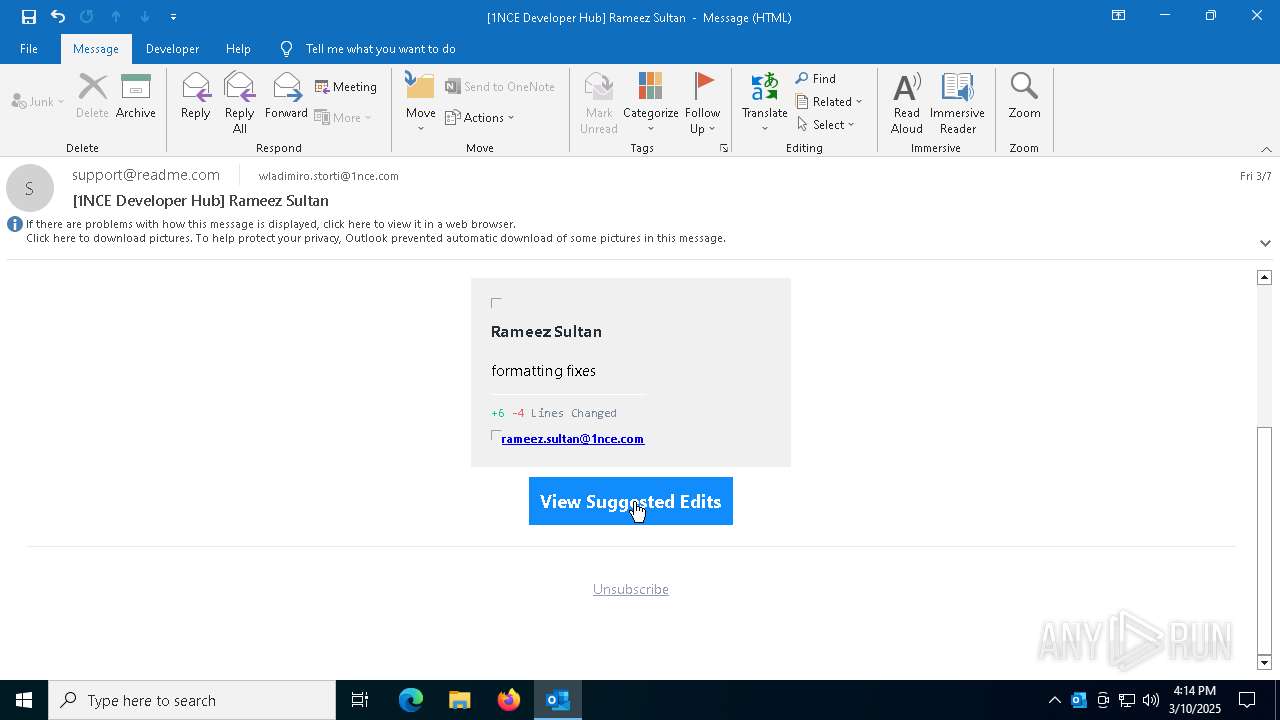
Task: Click the Tell me what you want to do box
Action: (380, 49)
